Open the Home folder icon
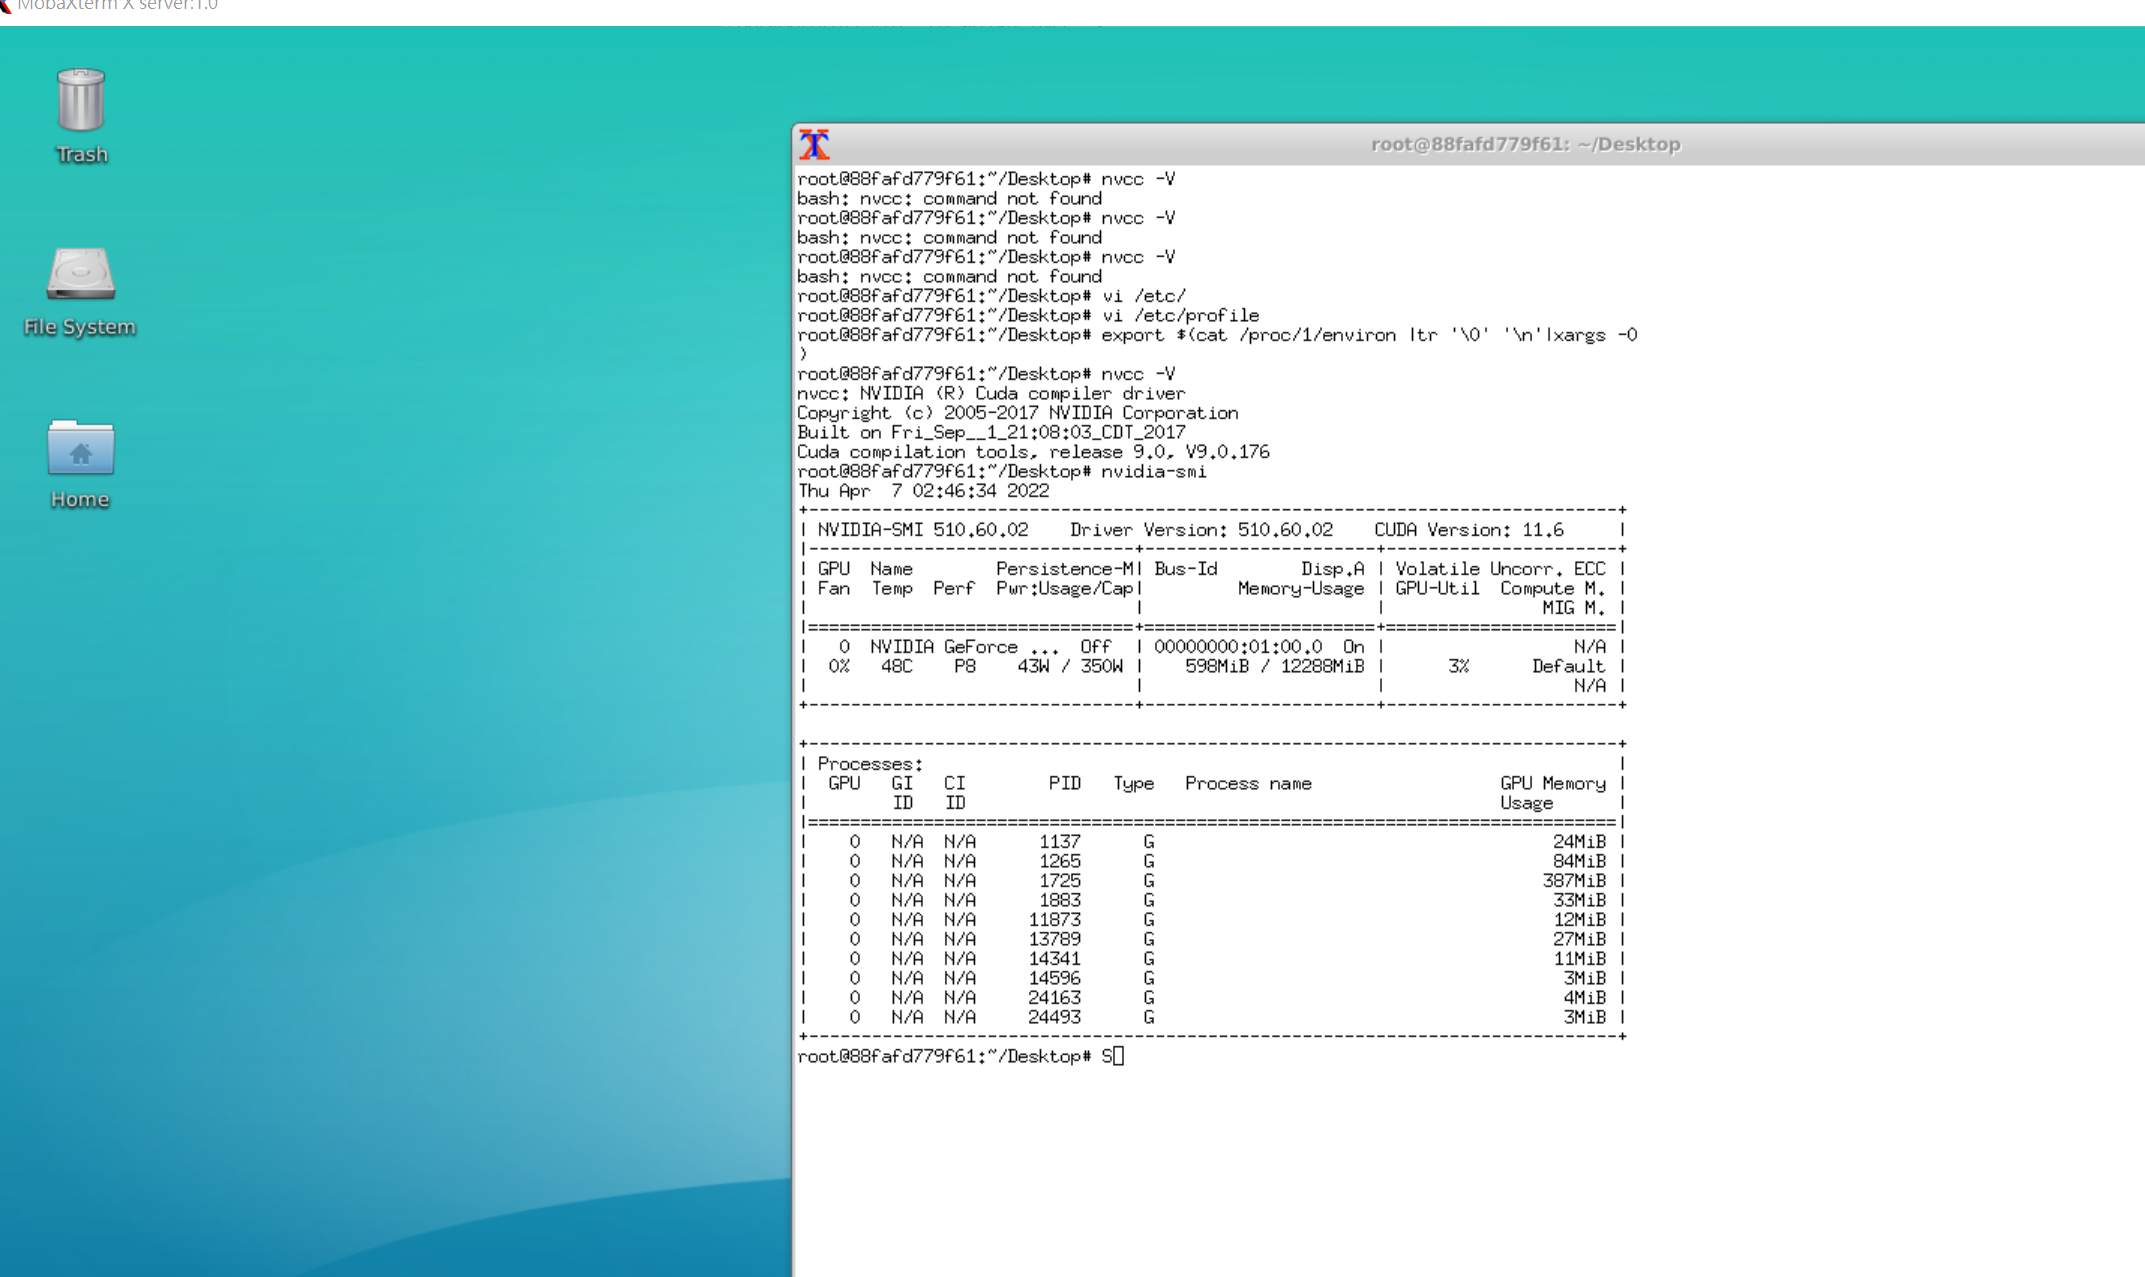Screen dimensions: 2145x1277 tap(81, 447)
